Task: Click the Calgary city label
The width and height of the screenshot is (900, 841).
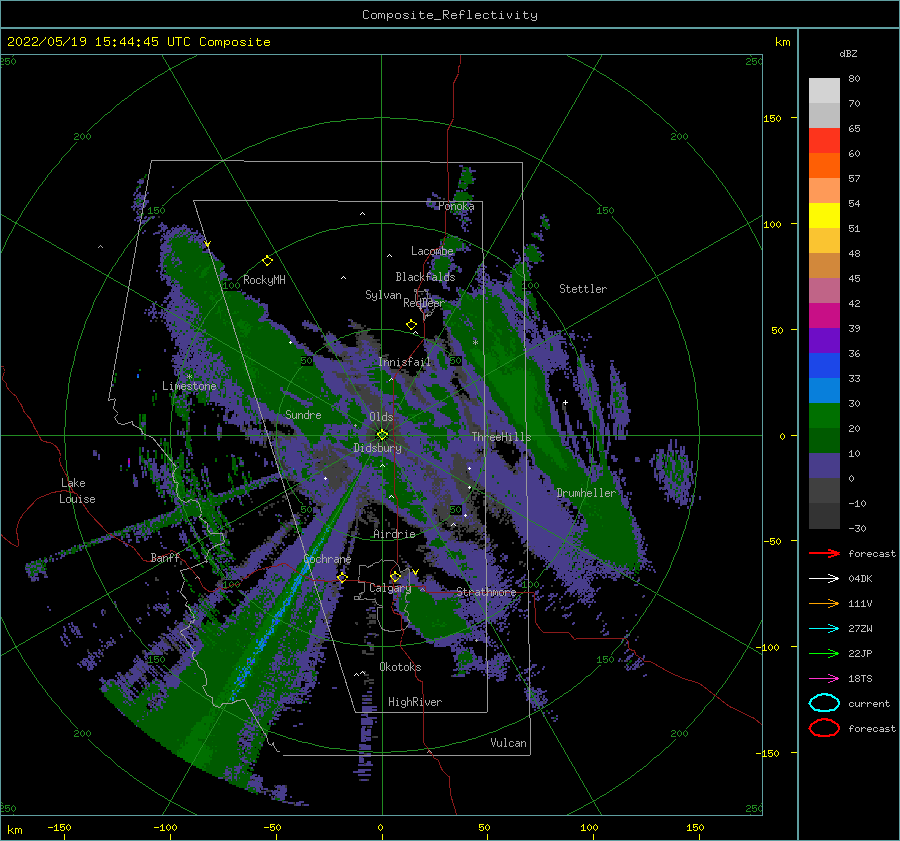Action: coord(390,588)
